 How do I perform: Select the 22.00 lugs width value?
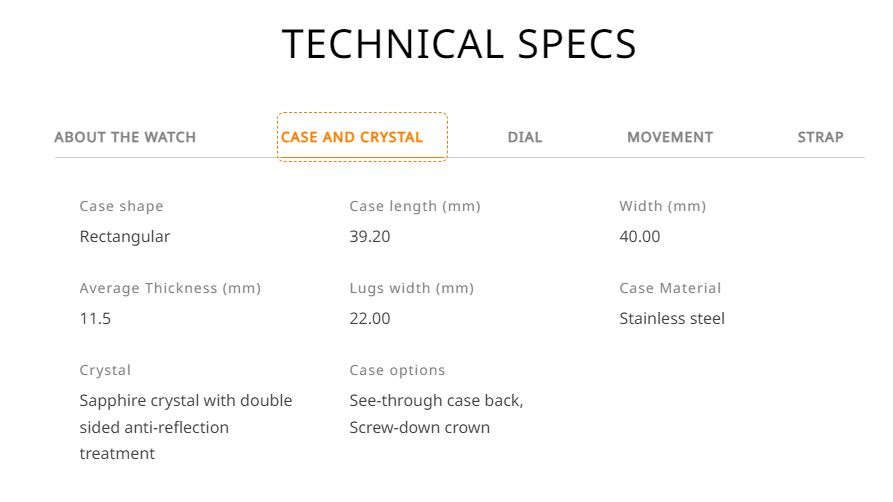point(370,319)
